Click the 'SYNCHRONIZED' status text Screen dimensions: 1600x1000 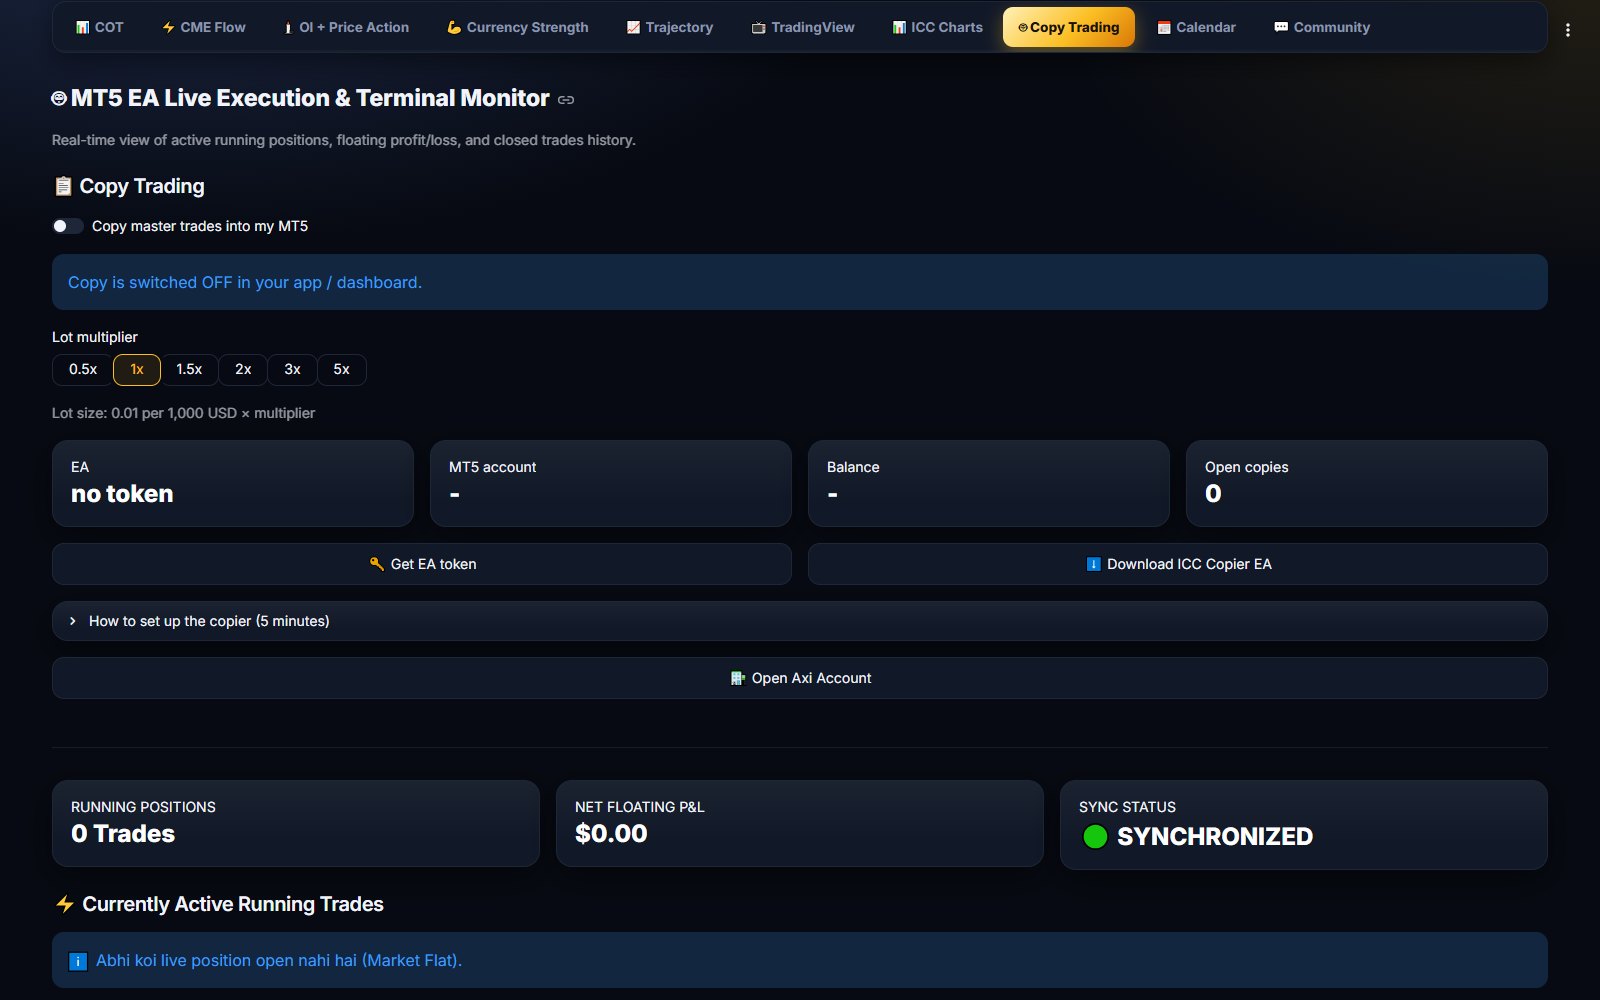[1215, 836]
